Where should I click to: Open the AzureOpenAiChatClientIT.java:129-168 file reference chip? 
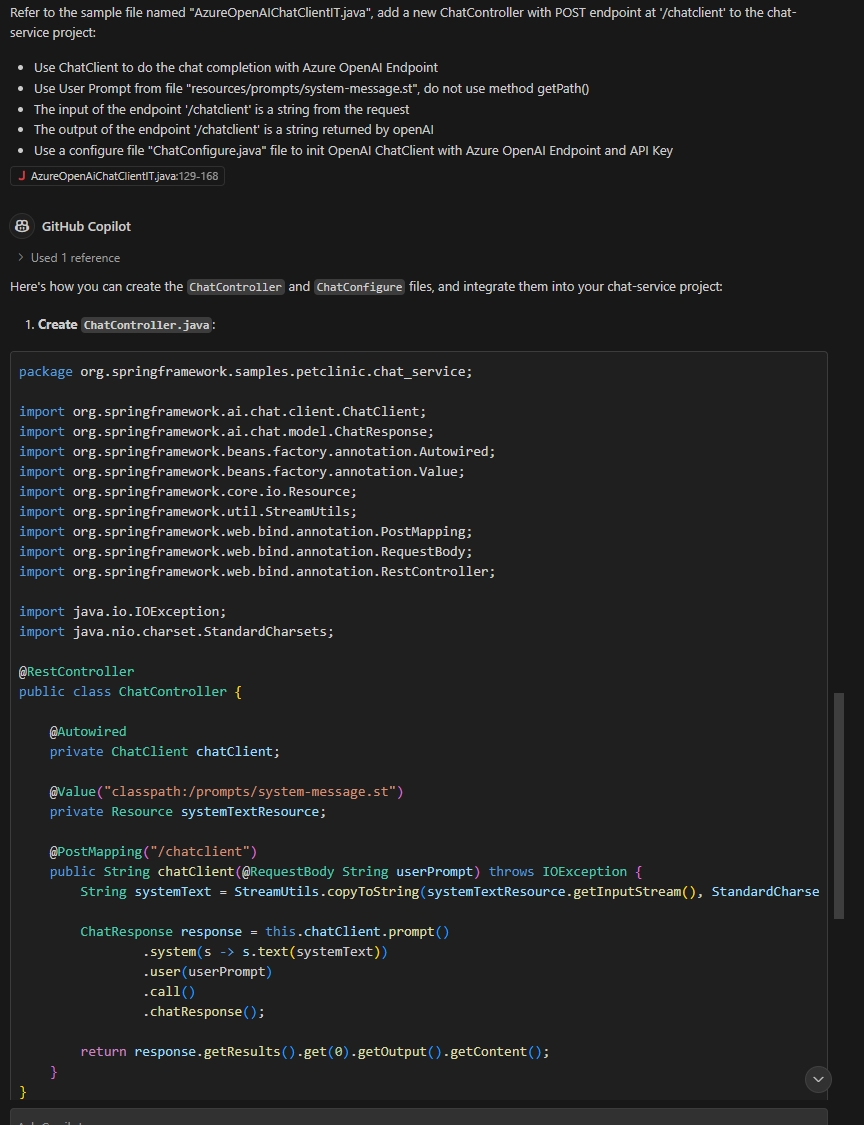coord(117,176)
